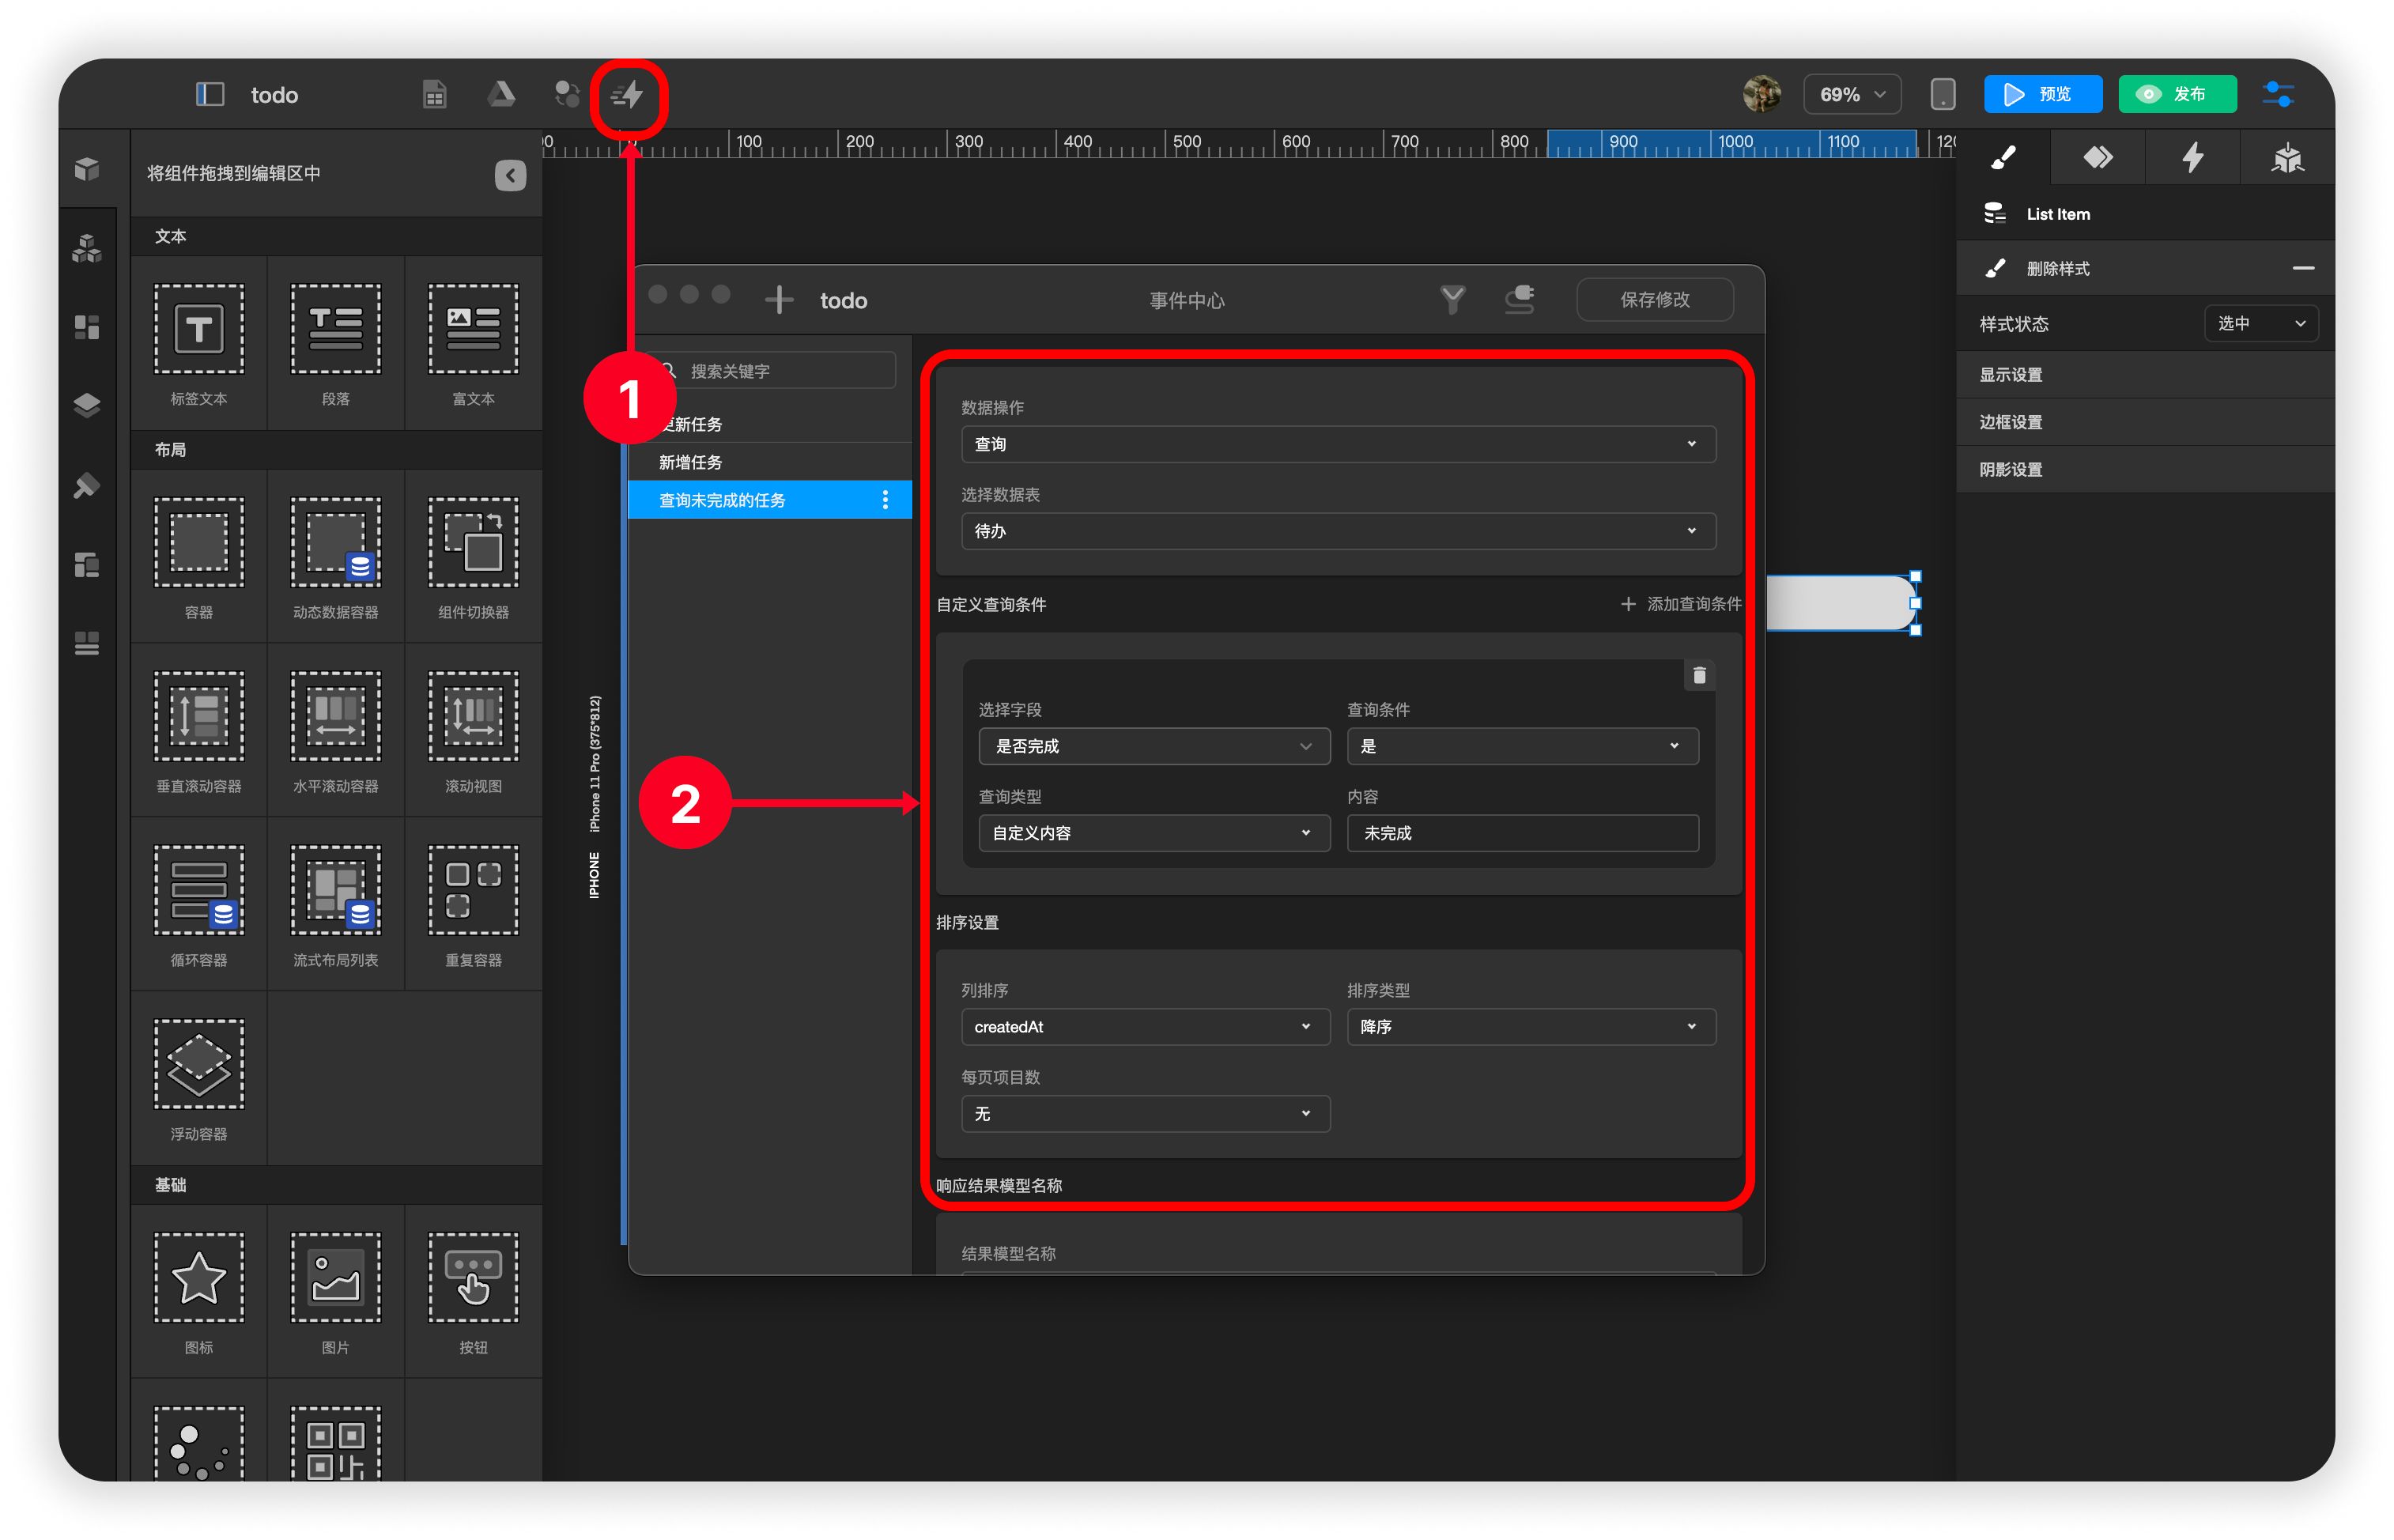Open three-dot menu on 查询未完成的任务 item
Image resolution: width=2394 pixels, height=1540 pixels.
point(885,500)
